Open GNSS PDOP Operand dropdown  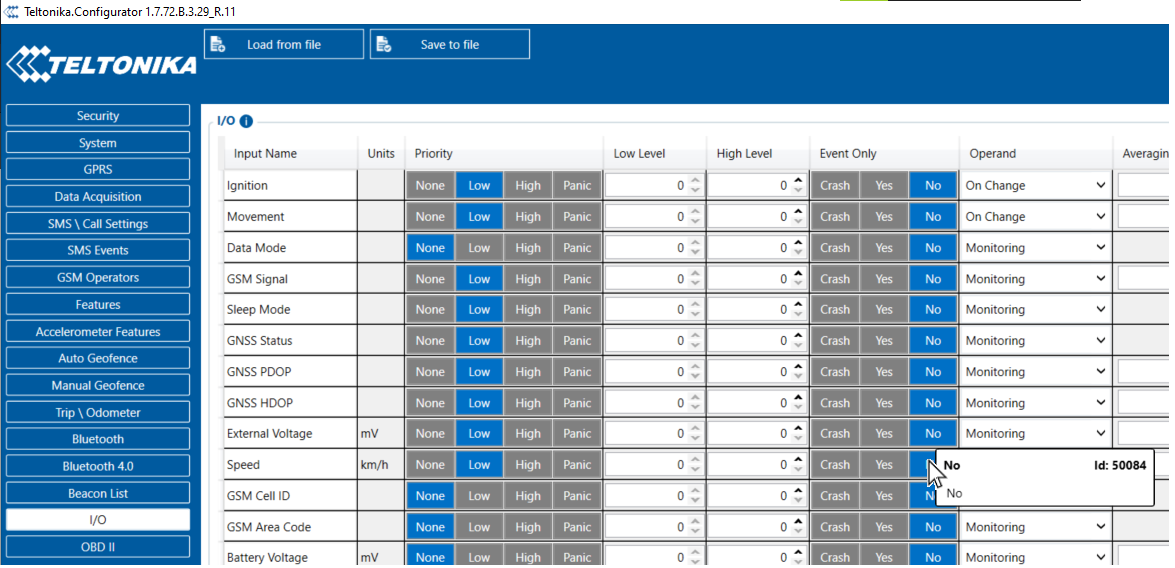pyautogui.click(x=1035, y=372)
